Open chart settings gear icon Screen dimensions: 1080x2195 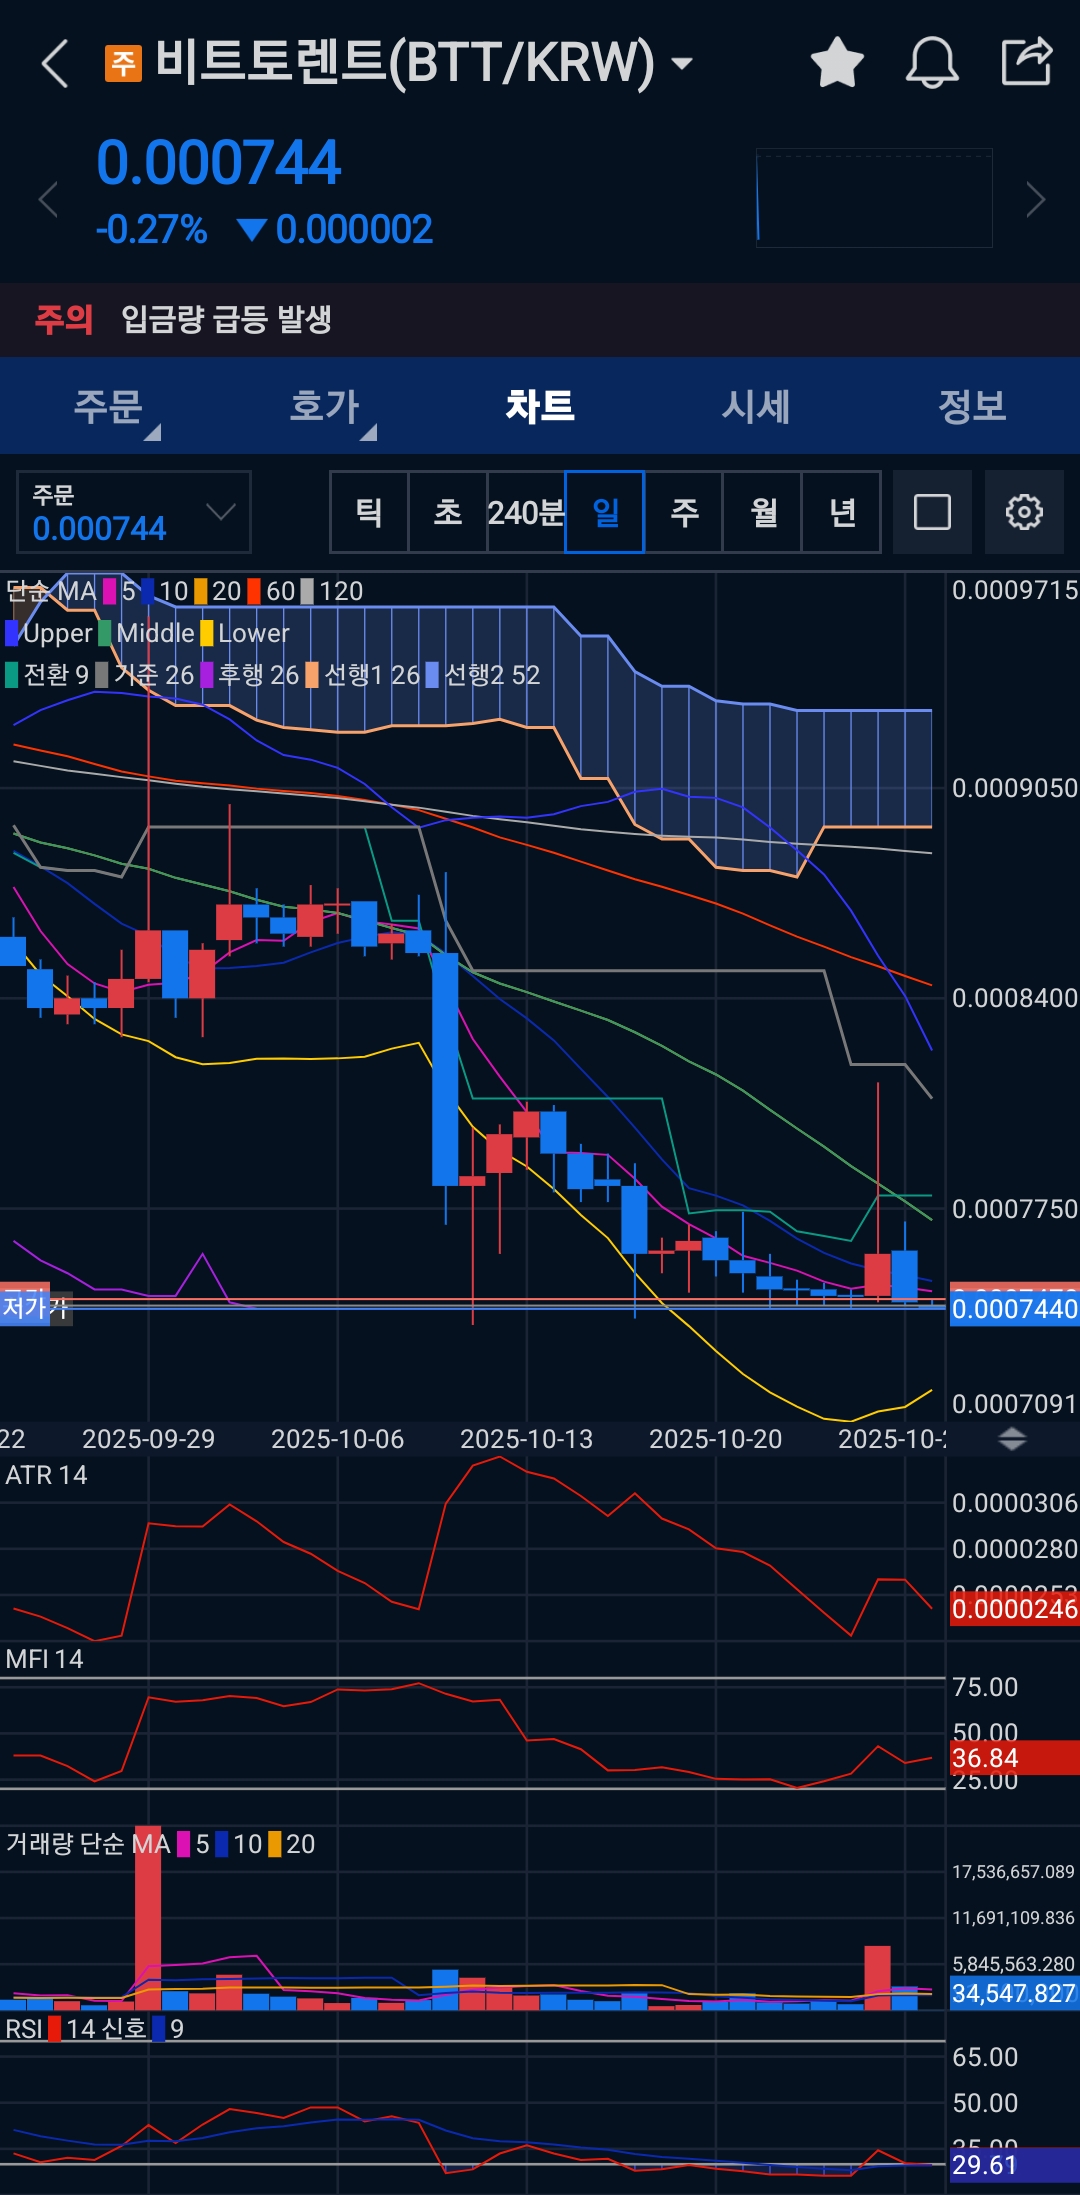[x=1024, y=512]
